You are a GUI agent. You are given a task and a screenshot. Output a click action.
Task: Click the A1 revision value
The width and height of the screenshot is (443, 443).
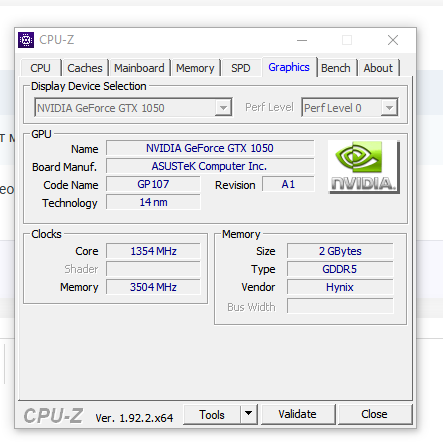288,184
